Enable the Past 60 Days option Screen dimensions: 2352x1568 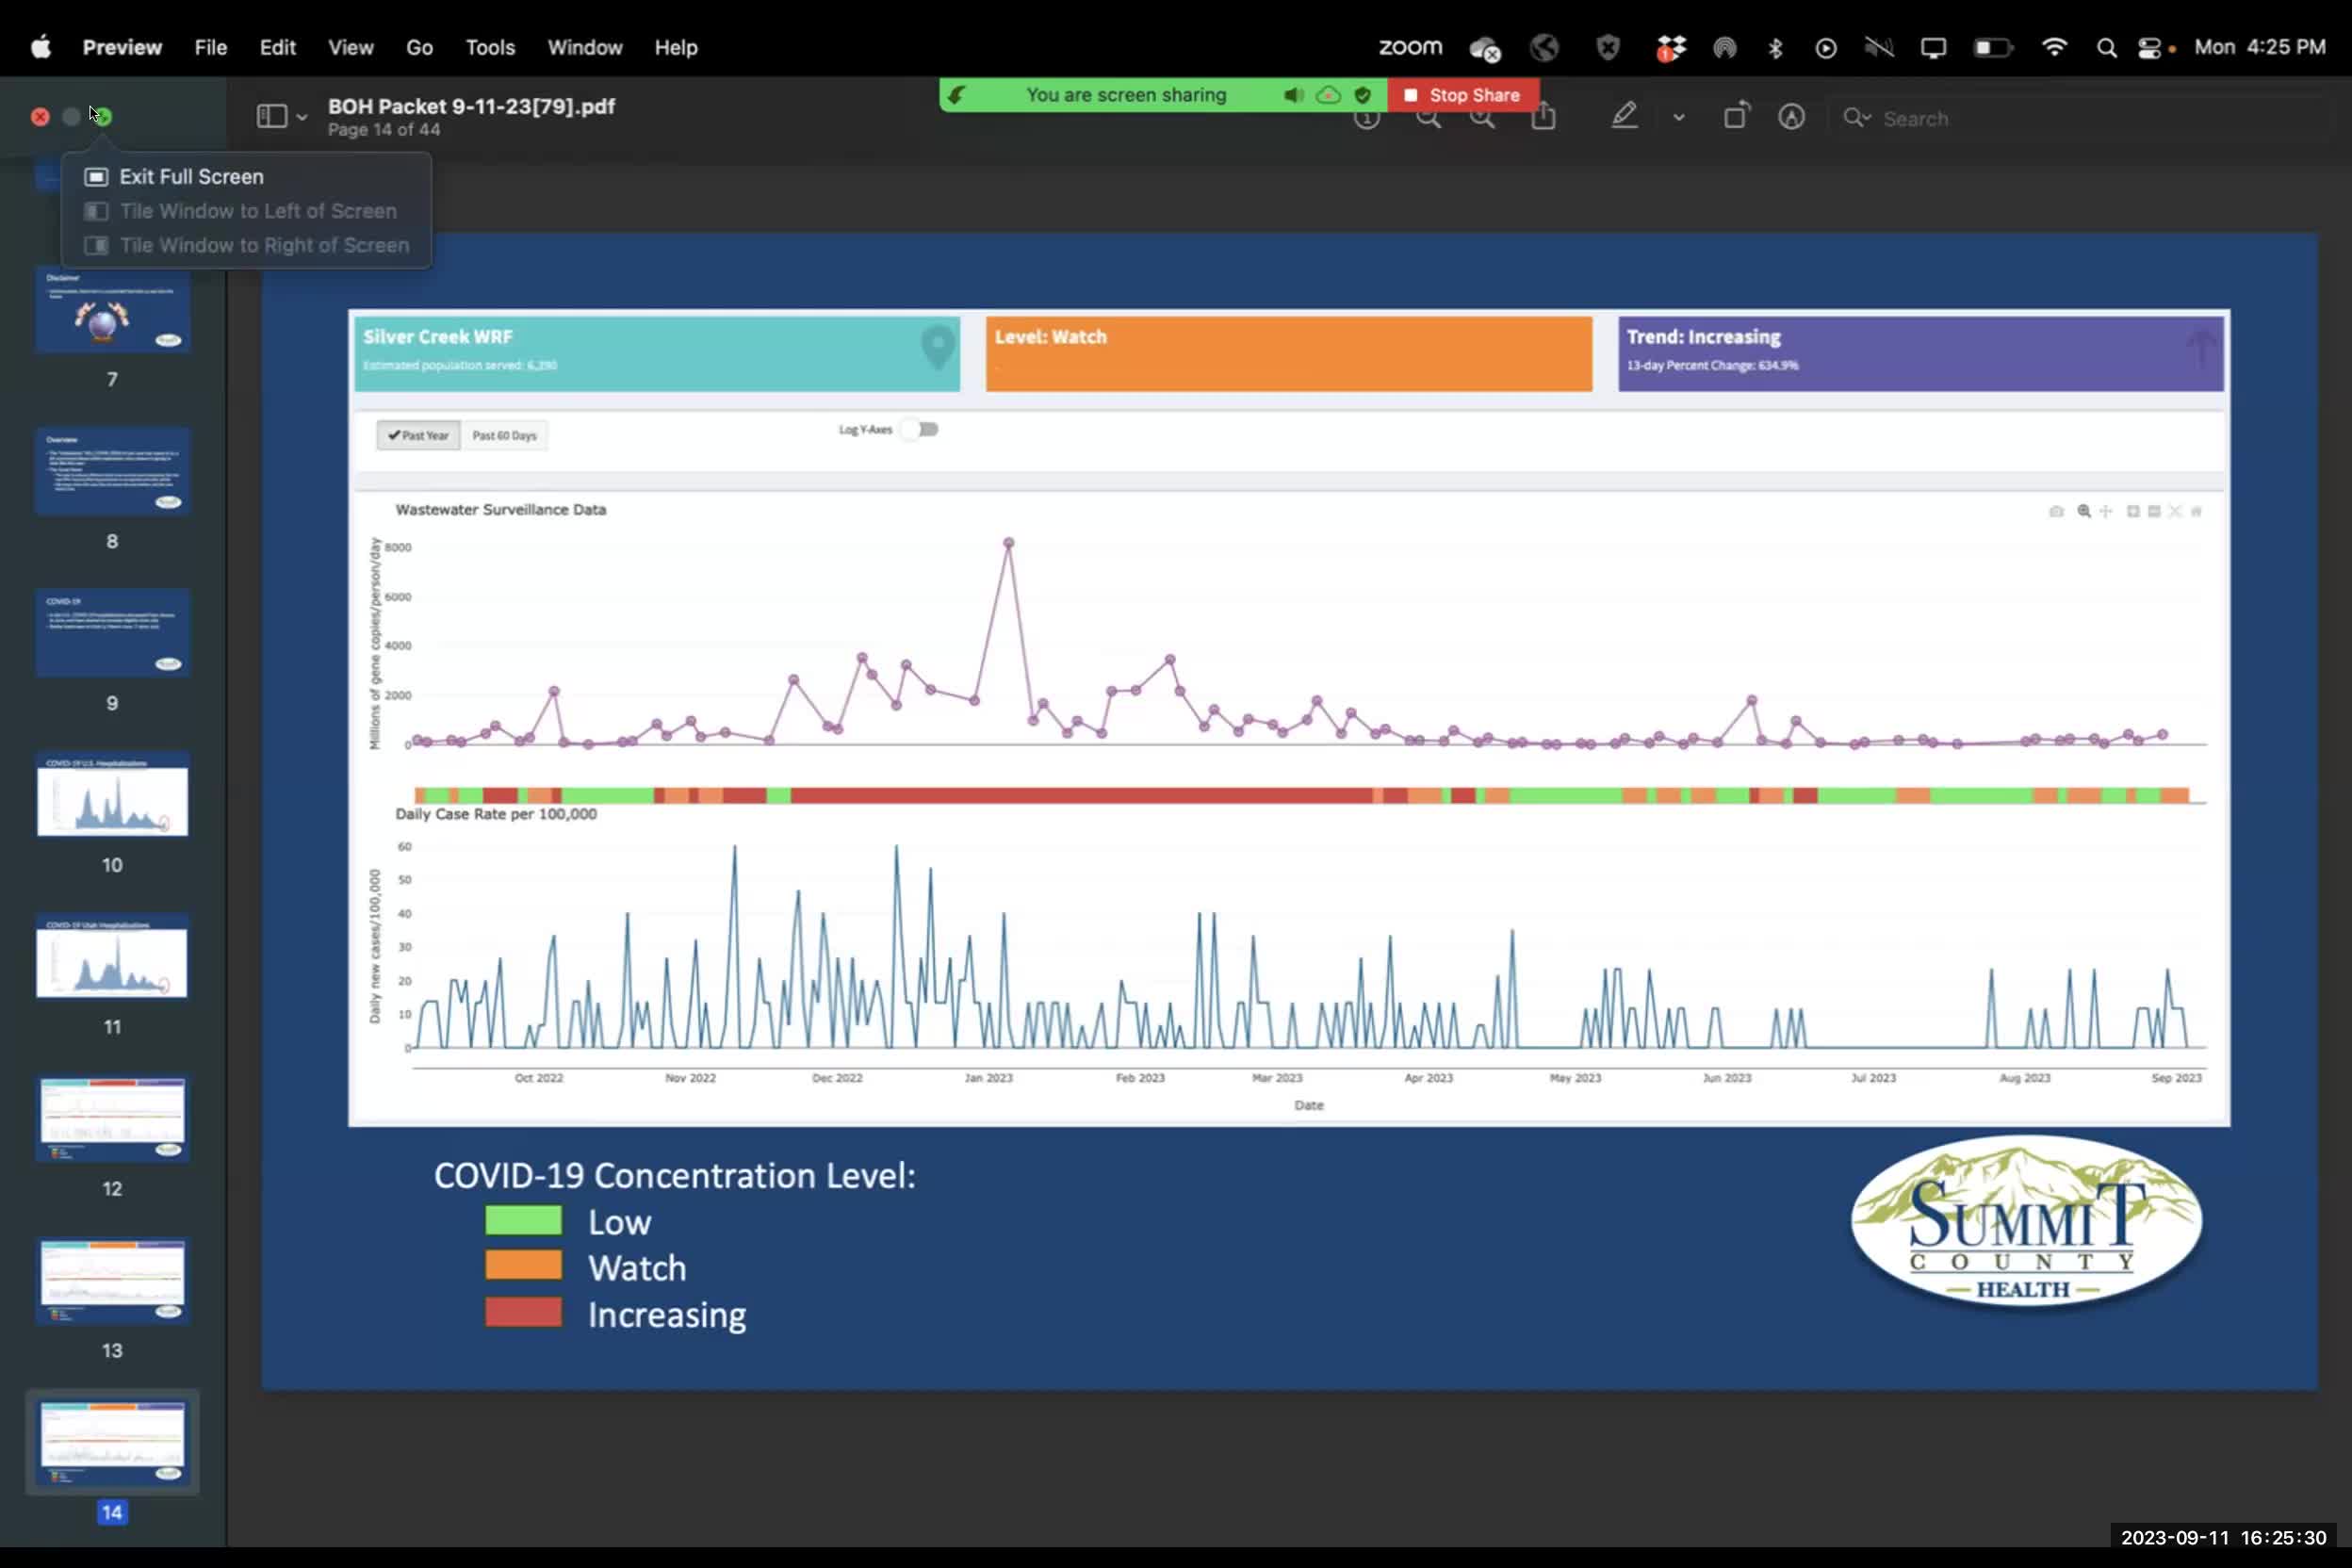click(x=504, y=435)
